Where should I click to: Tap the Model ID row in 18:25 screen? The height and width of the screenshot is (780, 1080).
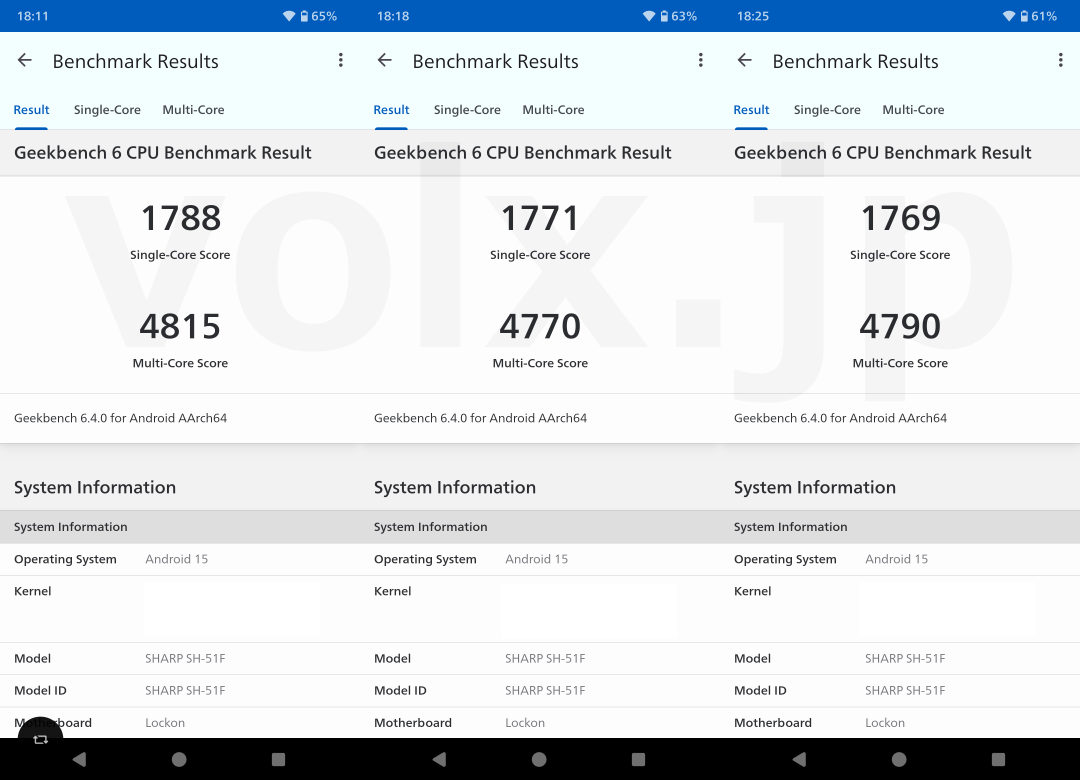pyautogui.click(x=900, y=690)
